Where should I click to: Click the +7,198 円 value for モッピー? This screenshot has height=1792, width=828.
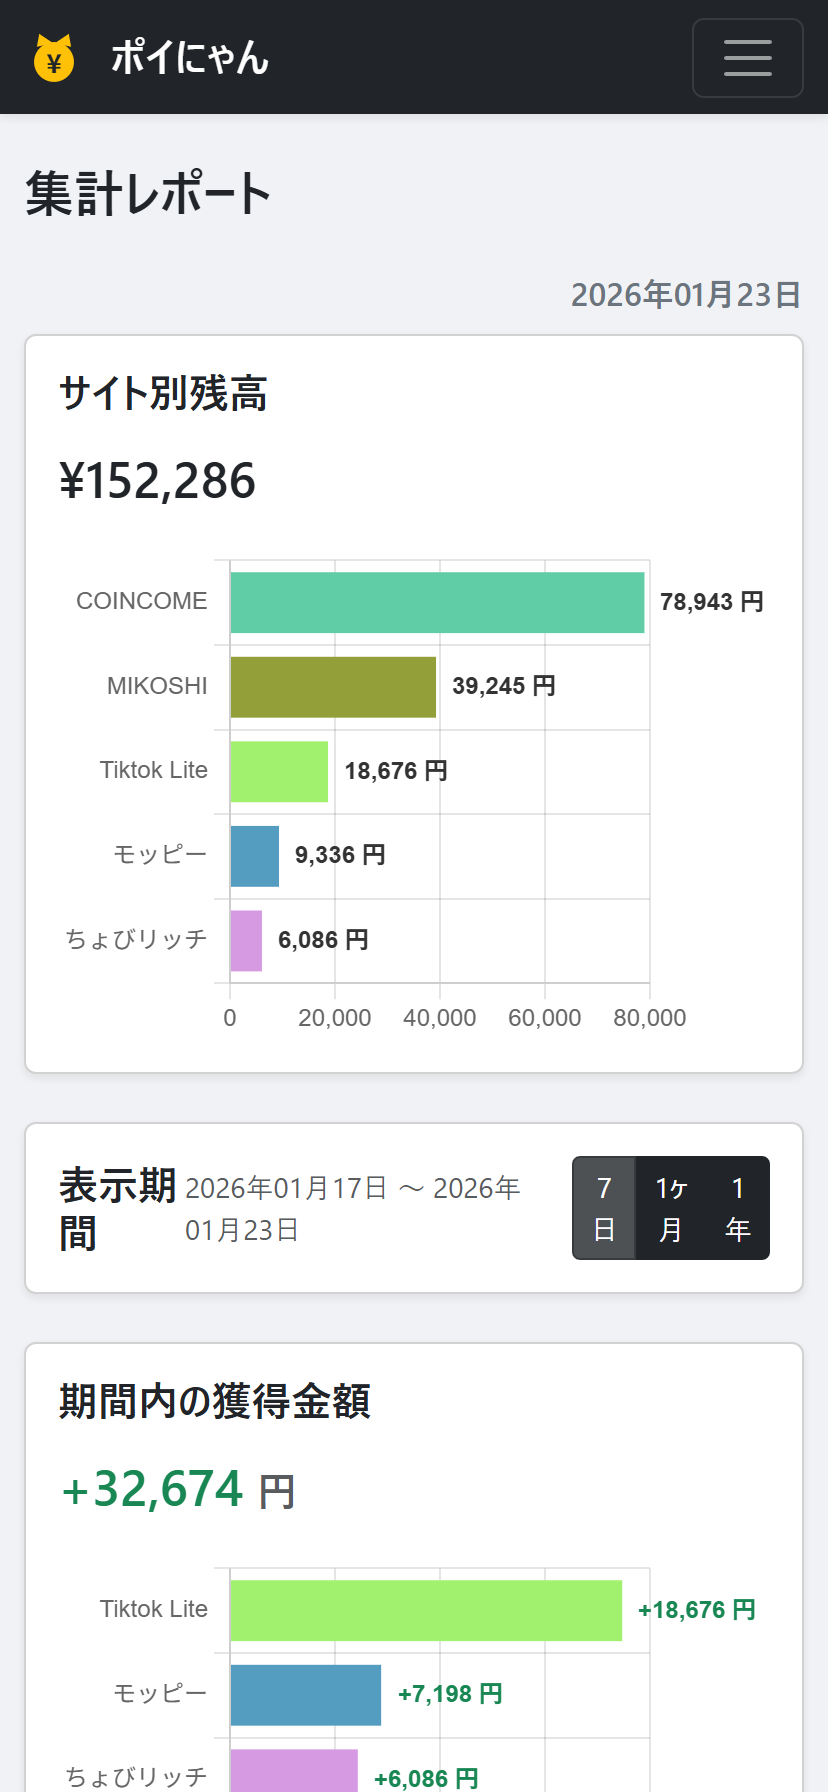pyautogui.click(x=450, y=1693)
